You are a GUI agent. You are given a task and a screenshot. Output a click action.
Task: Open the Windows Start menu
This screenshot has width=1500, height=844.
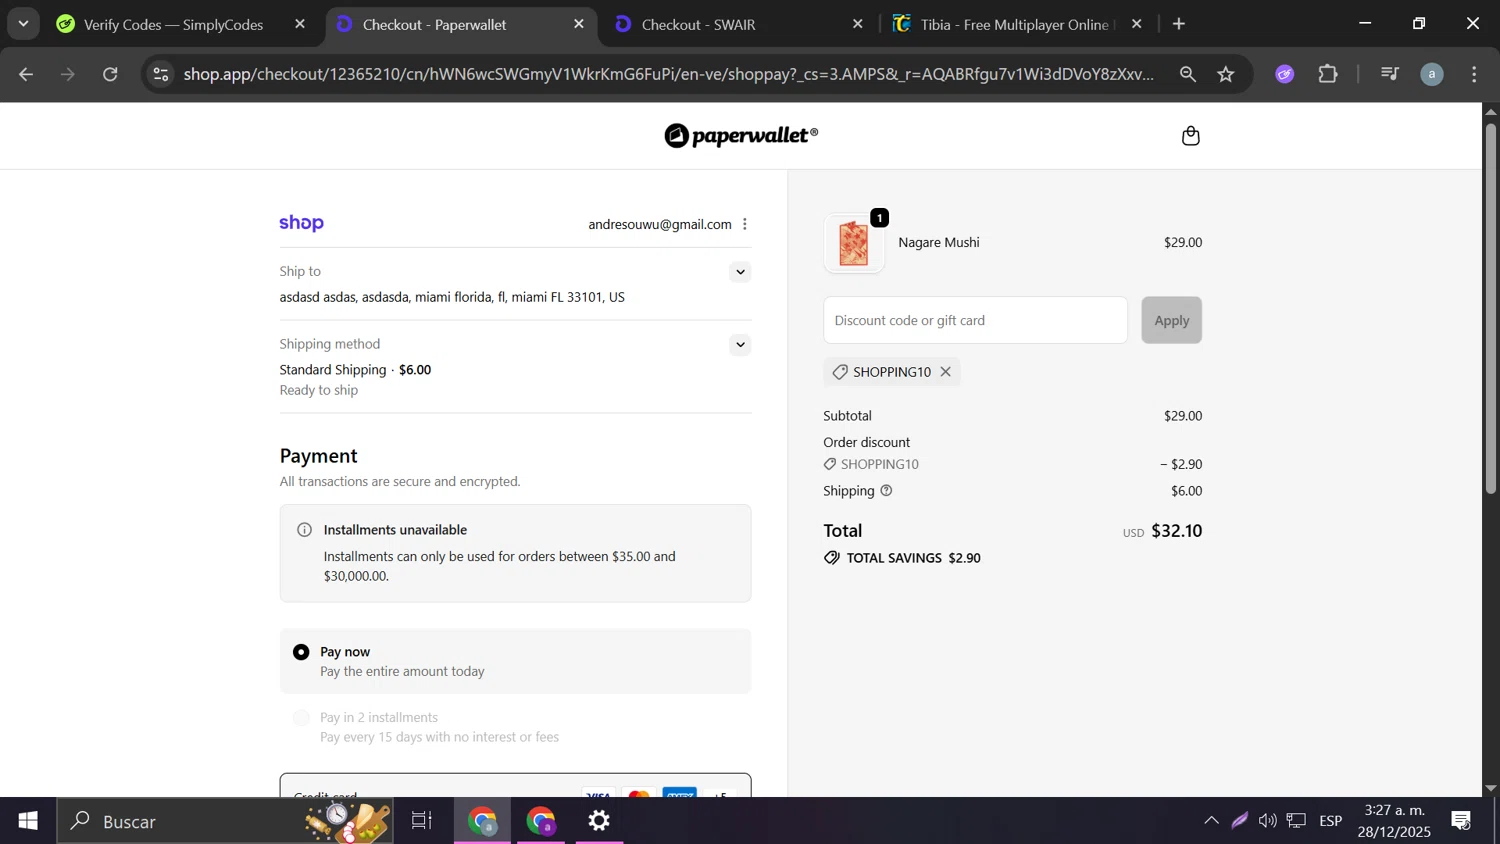coord(28,821)
